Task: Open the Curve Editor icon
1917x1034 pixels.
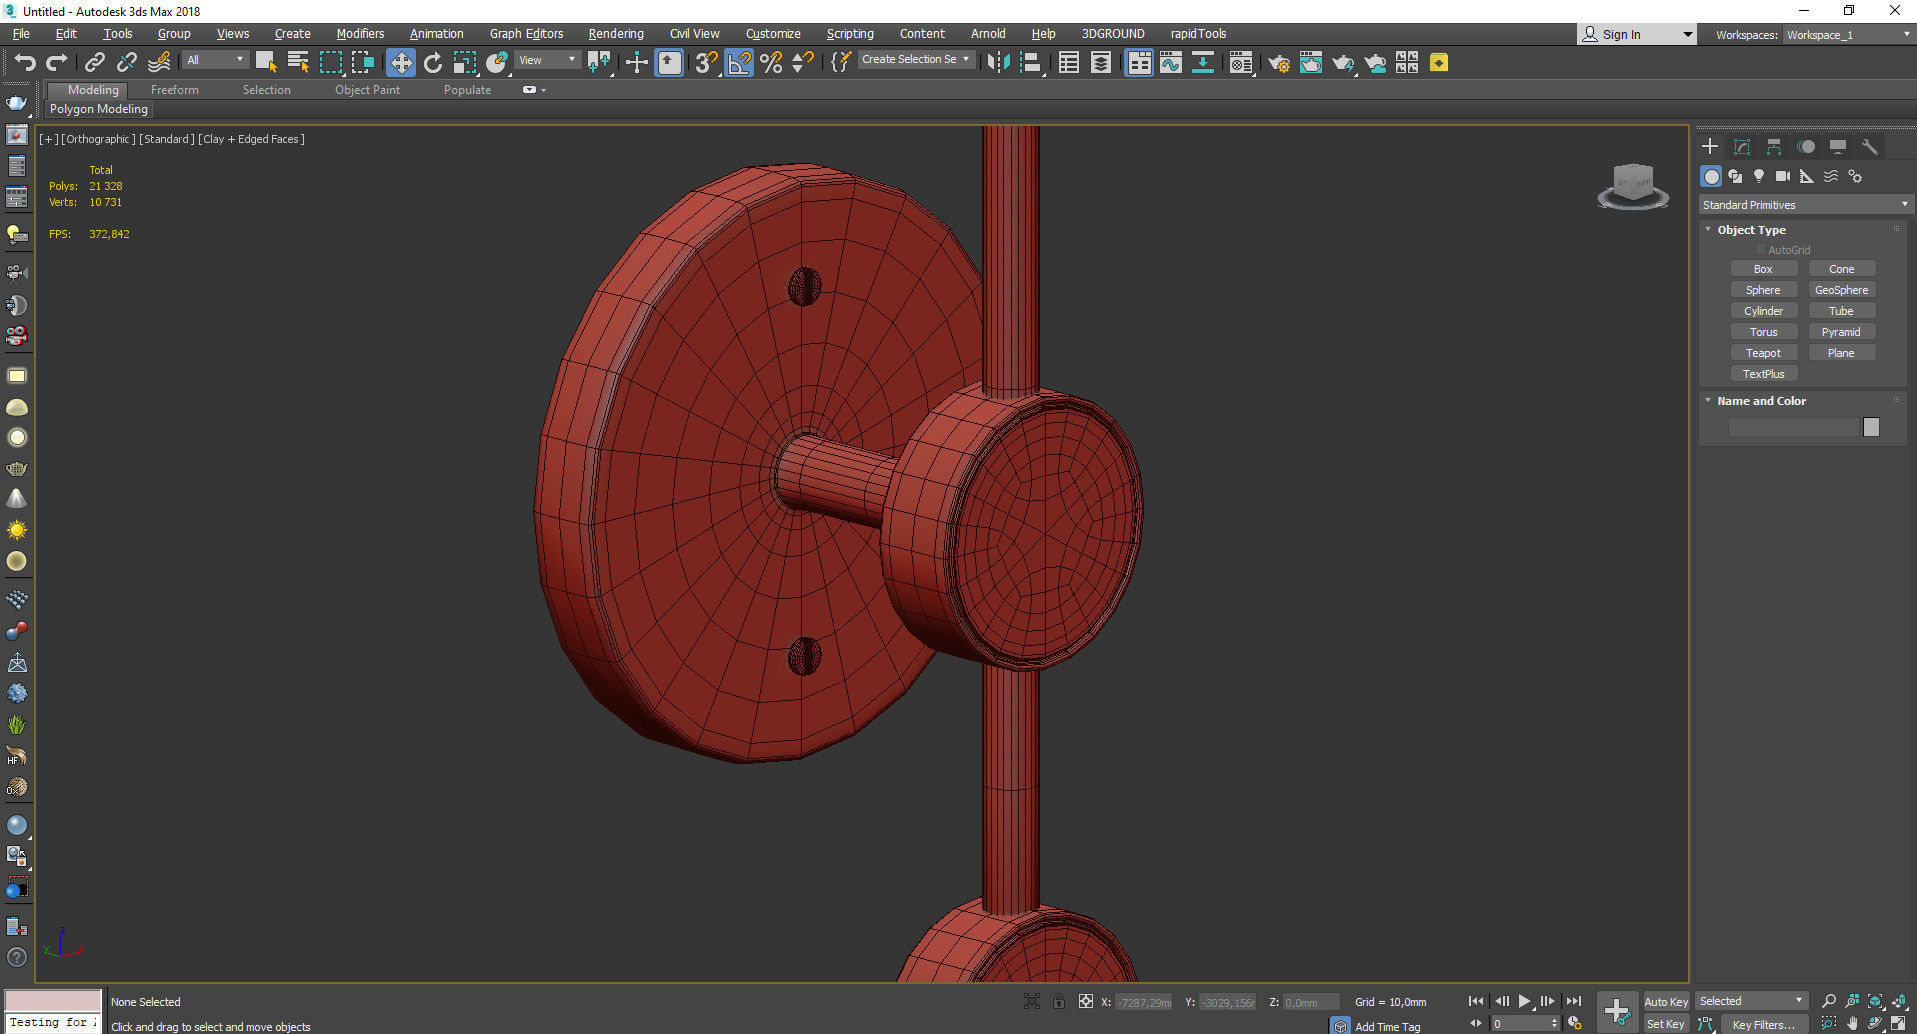Action: (x=1171, y=63)
